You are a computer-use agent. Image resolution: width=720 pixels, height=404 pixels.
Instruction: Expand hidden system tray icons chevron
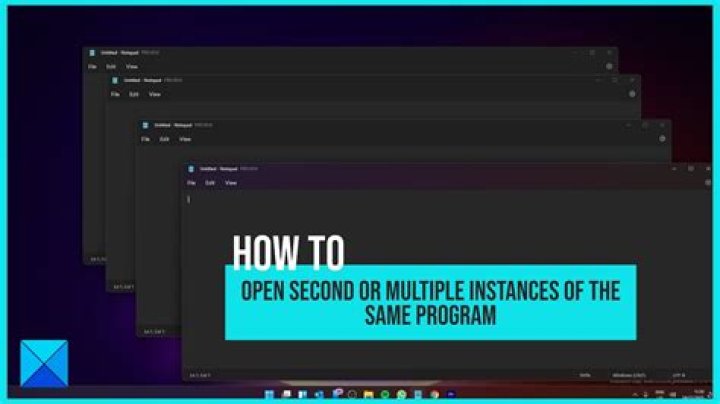635,394
